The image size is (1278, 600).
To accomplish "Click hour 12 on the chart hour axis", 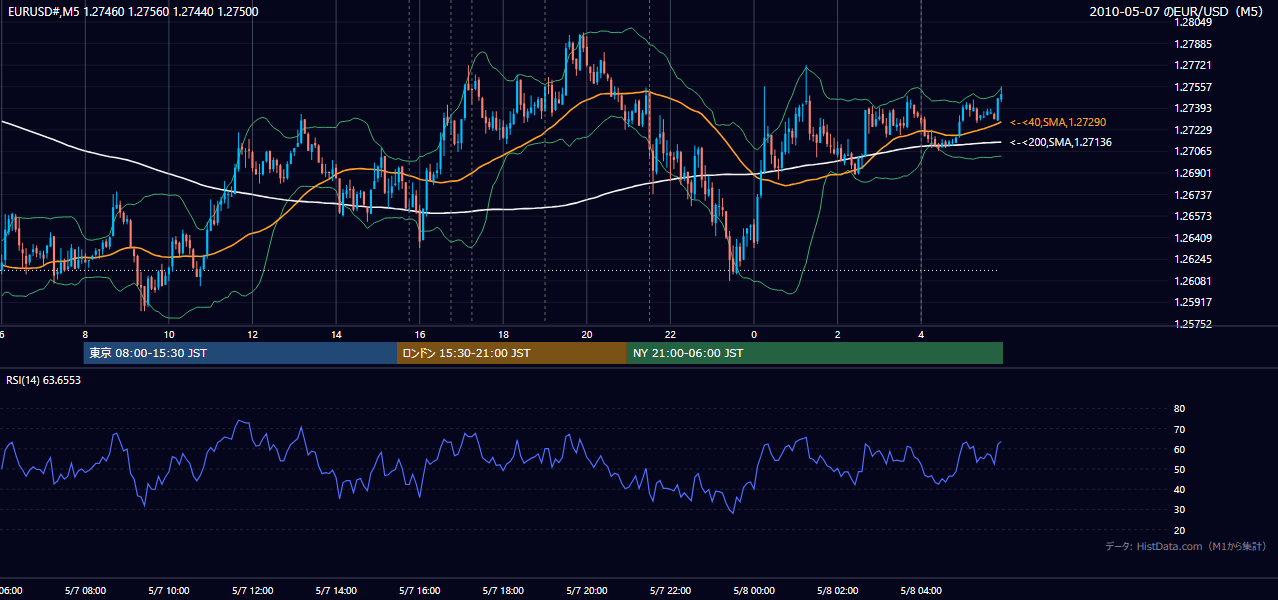I will (252, 334).
